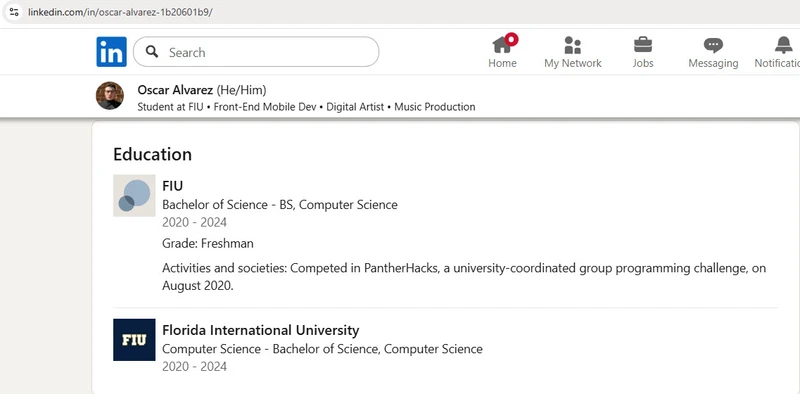Click the LinkedIn logo icon
800x394 pixels.
[x=111, y=52]
